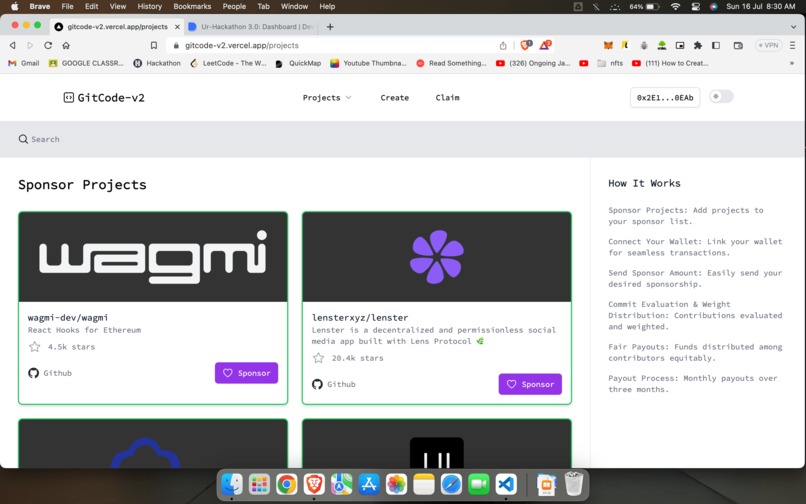Open Google Chrome from the dock
806x504 pixels.
click(287, 484)
